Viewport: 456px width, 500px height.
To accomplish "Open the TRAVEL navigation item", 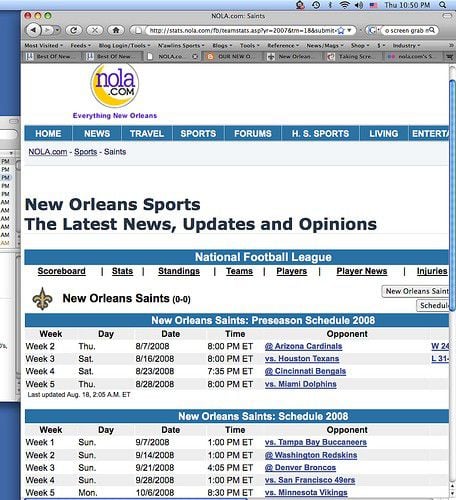I will pos(147,134).
